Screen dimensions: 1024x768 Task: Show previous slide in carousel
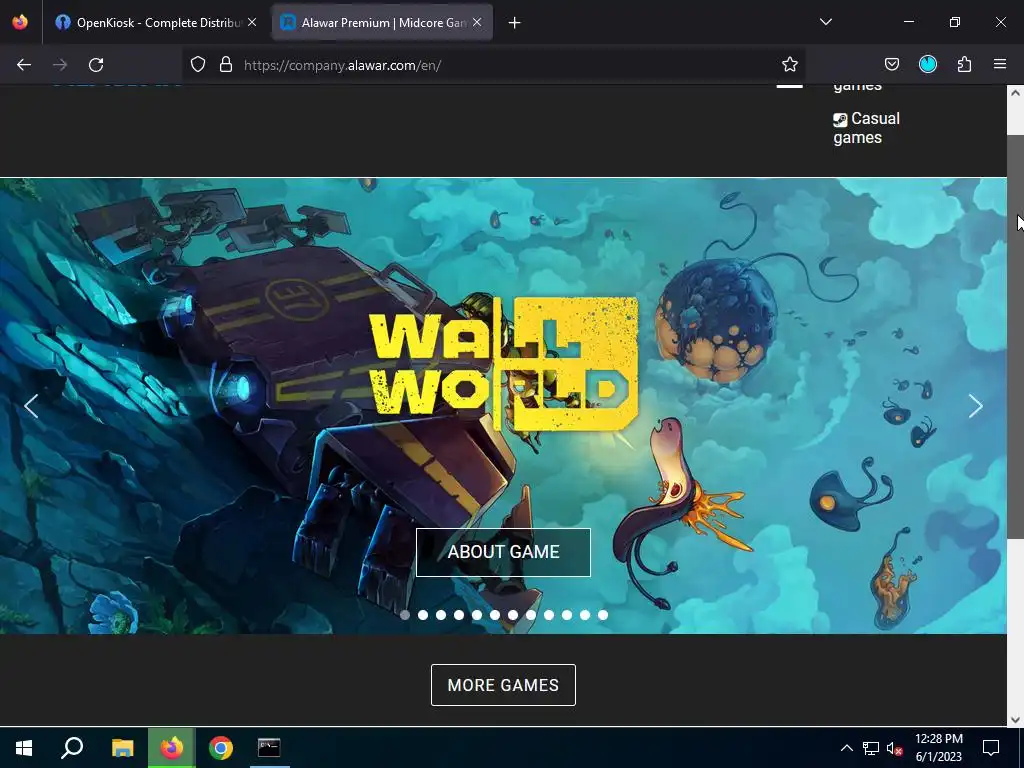tap(31, 406)
